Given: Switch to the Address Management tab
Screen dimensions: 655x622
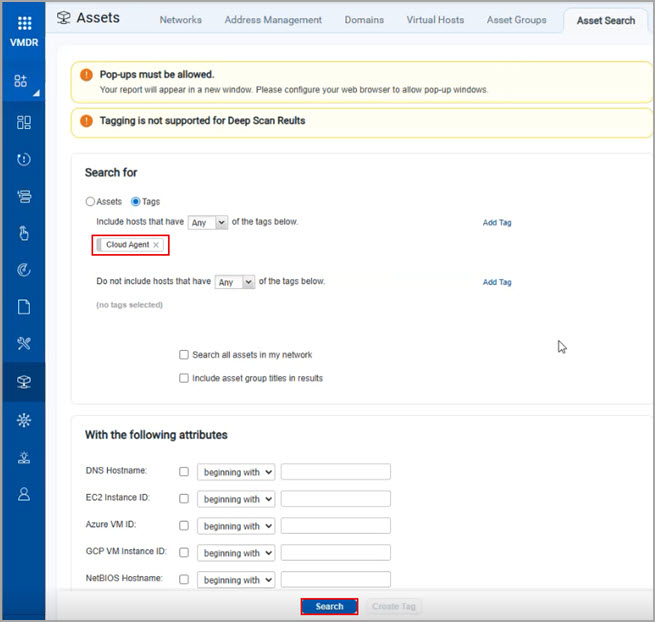Looking at the screenshot, I should click(273, 20).
